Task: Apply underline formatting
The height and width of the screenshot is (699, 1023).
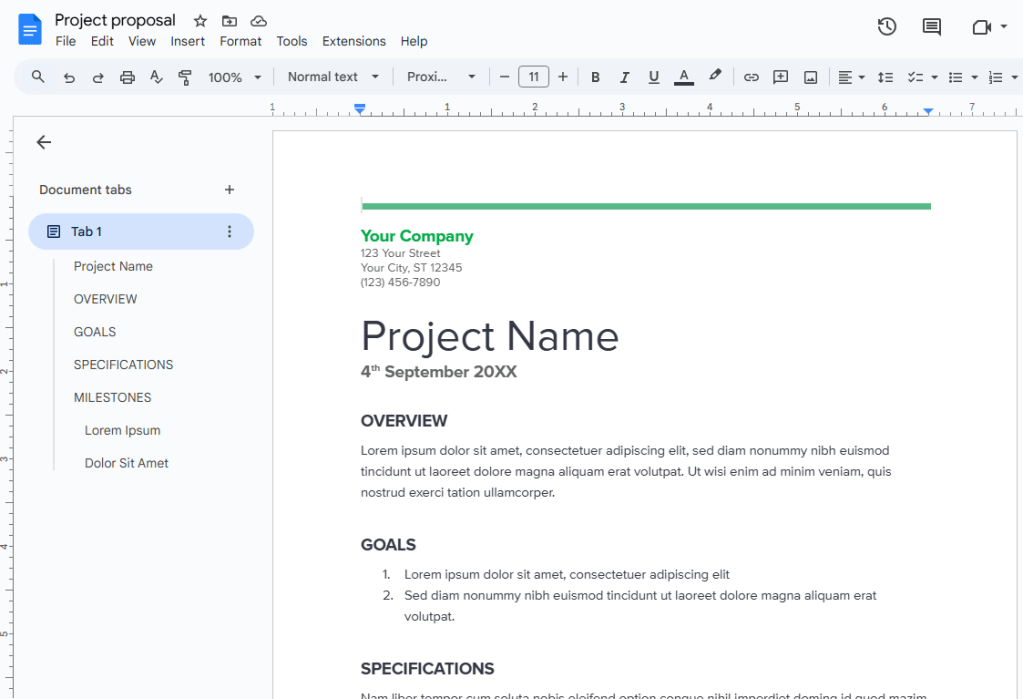Action: click(x=653, y=76)
